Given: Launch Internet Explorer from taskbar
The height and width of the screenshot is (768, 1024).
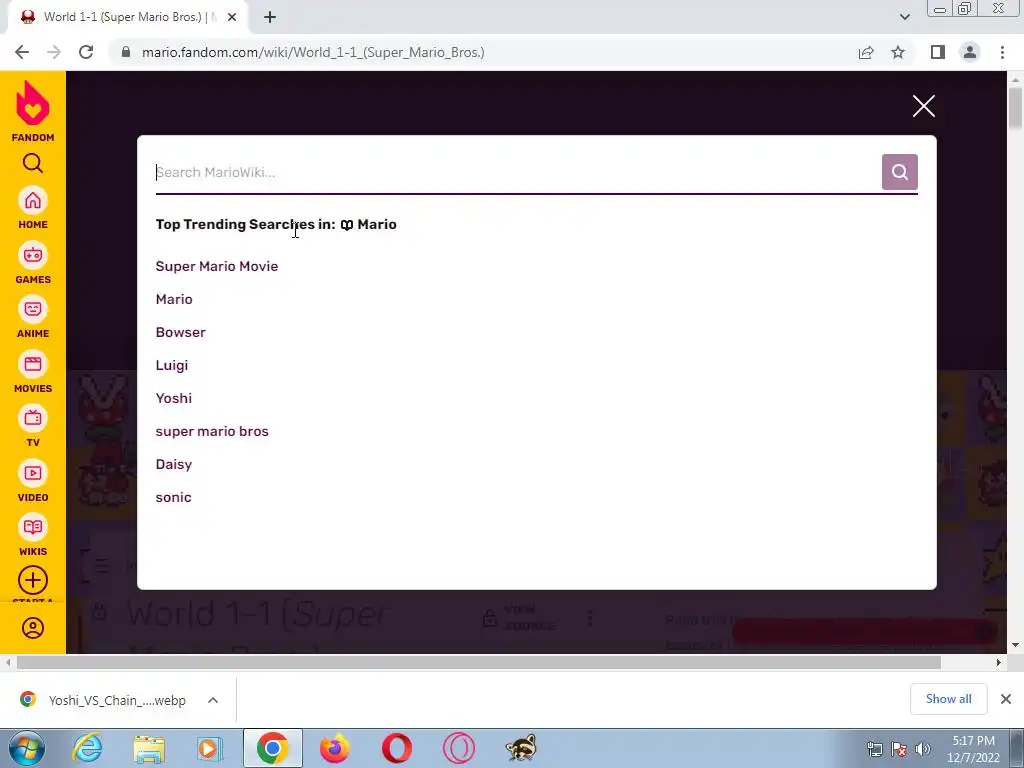Looking at the screenshot, I should pyautogui.click(x=88, y=748).
